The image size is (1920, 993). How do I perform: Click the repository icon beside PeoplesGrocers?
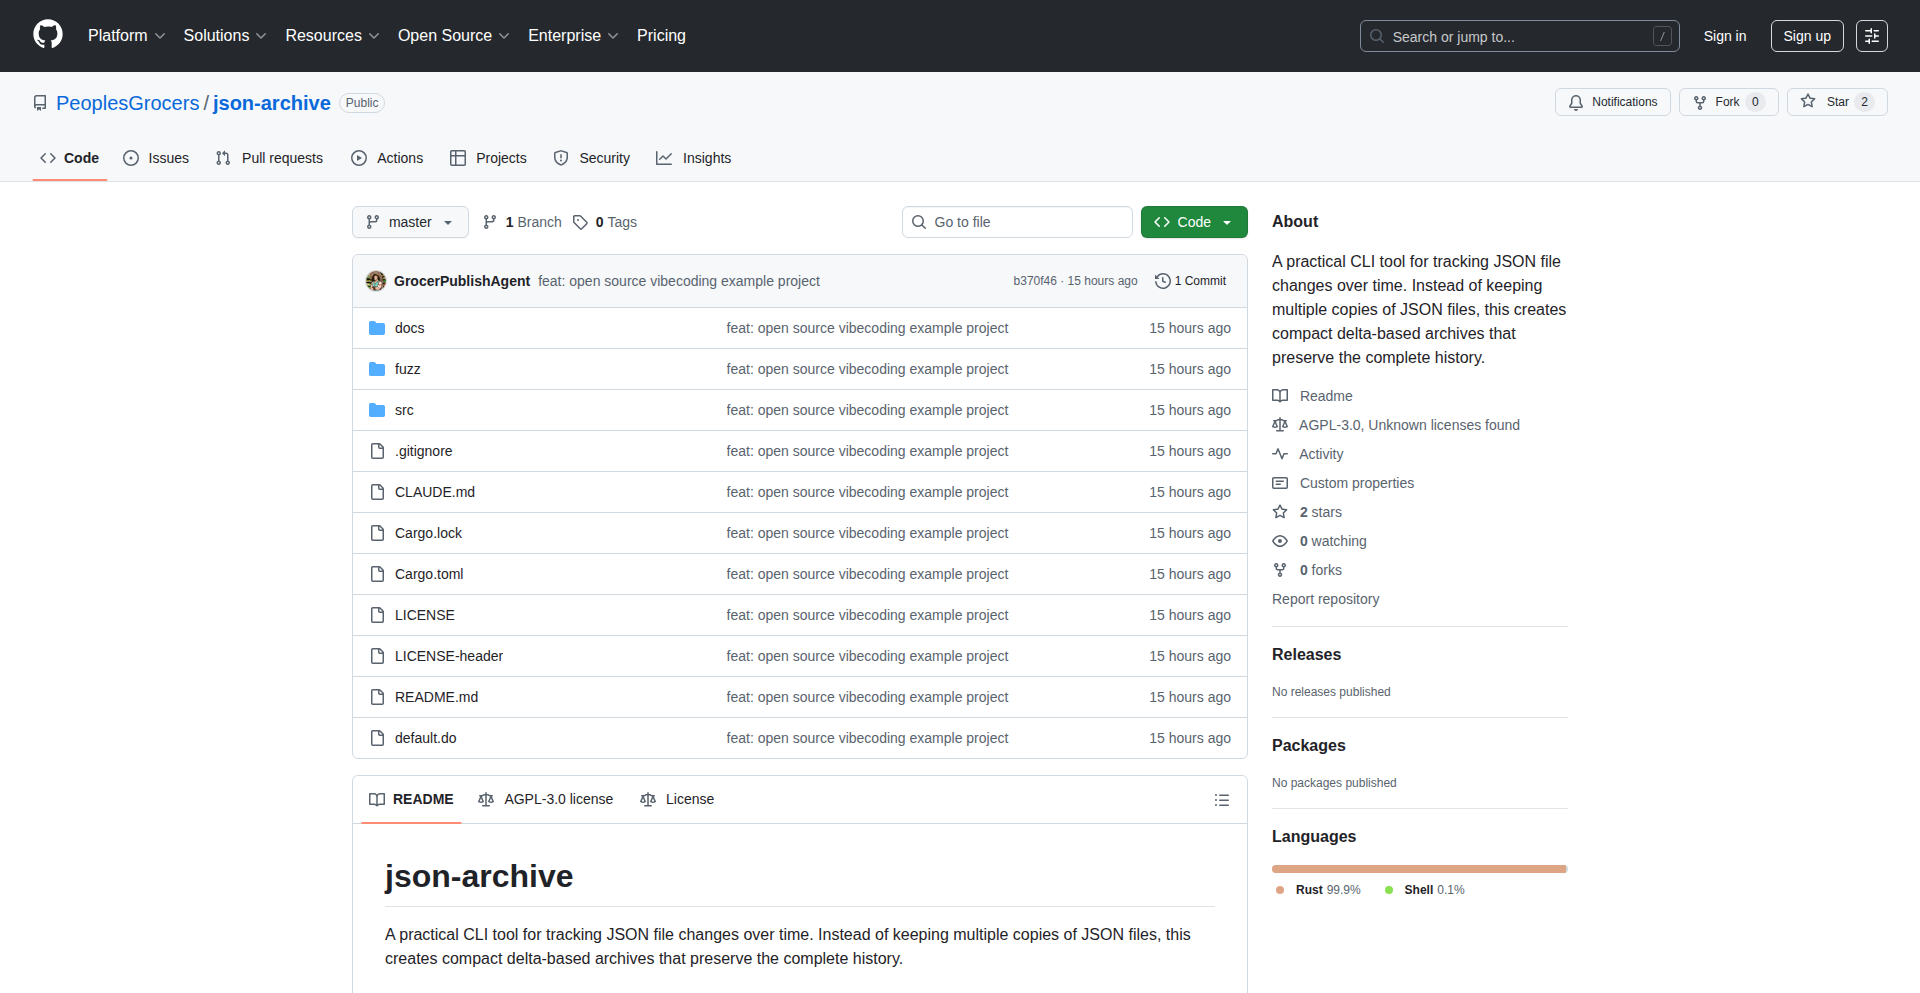click(40, 103)
